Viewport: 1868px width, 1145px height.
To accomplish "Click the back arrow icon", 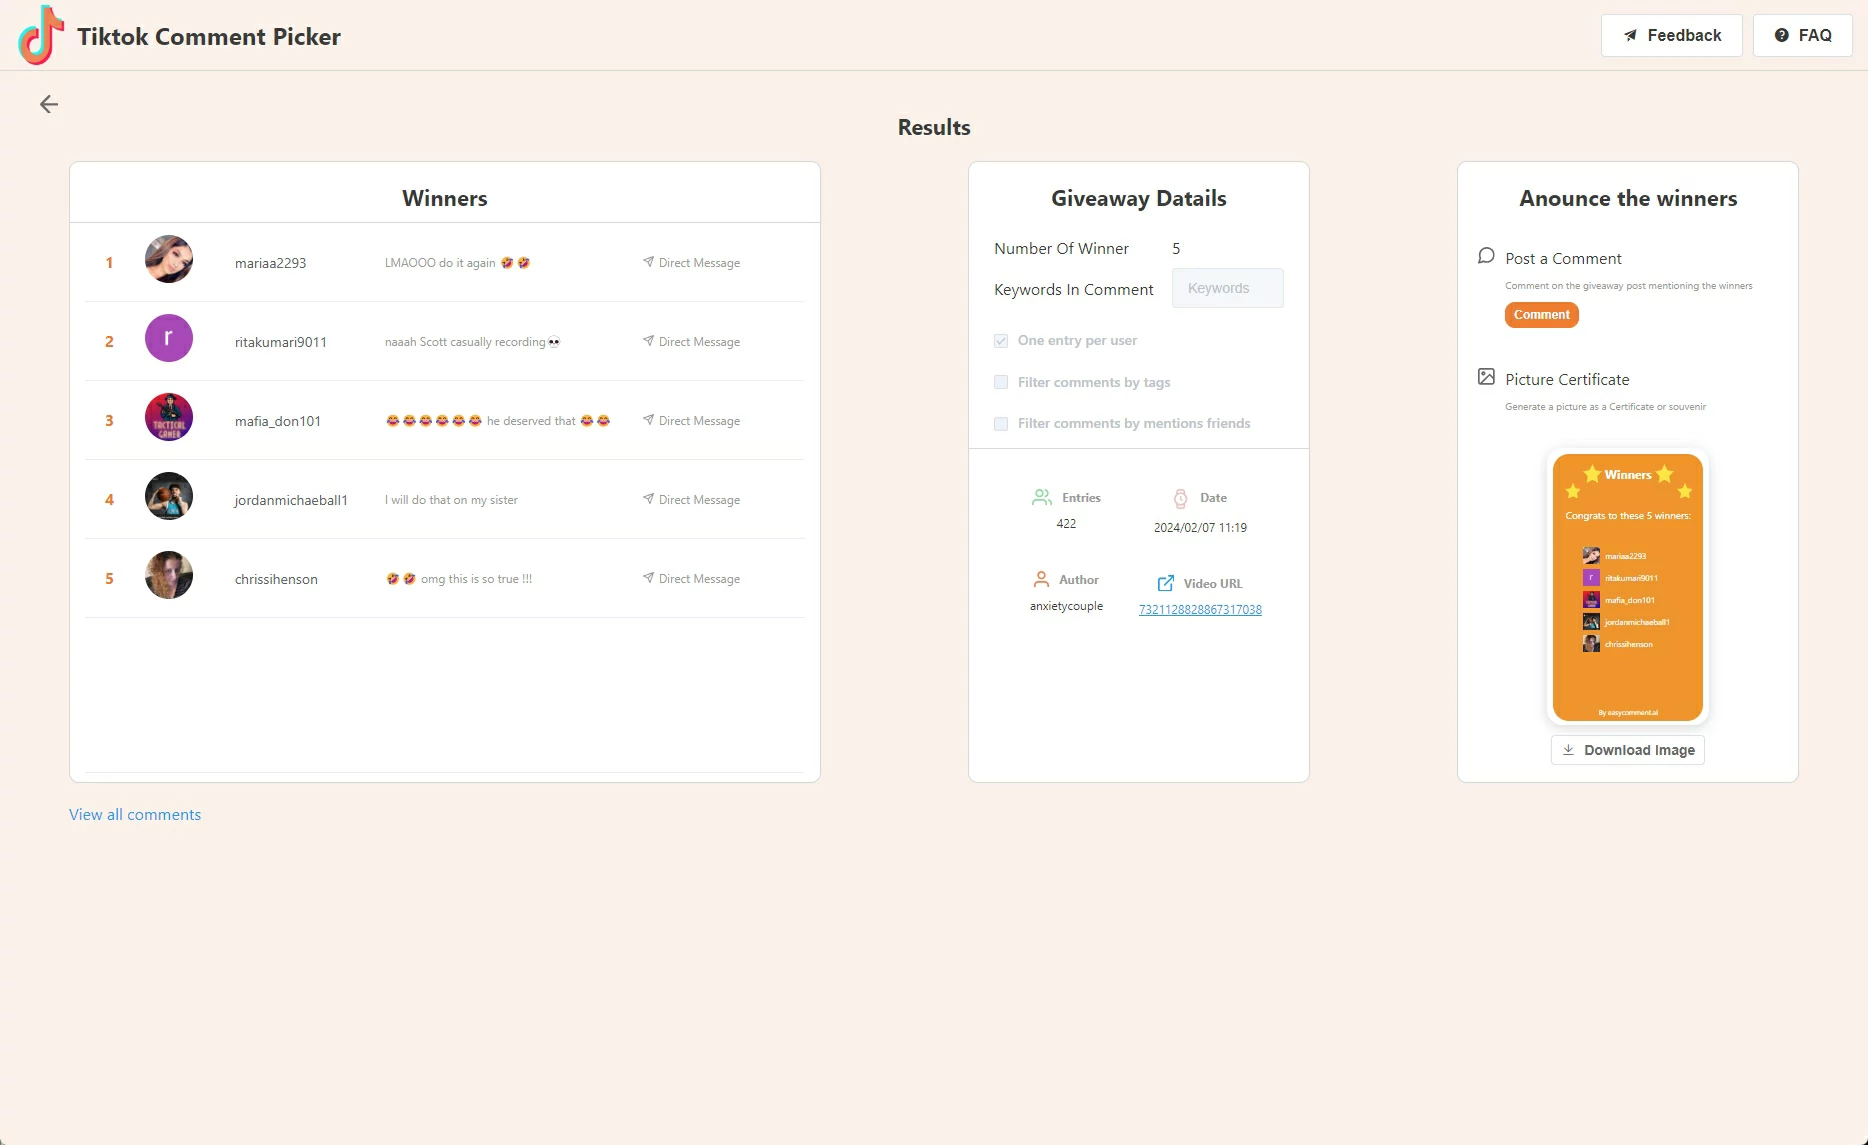I will click(49, 104).
